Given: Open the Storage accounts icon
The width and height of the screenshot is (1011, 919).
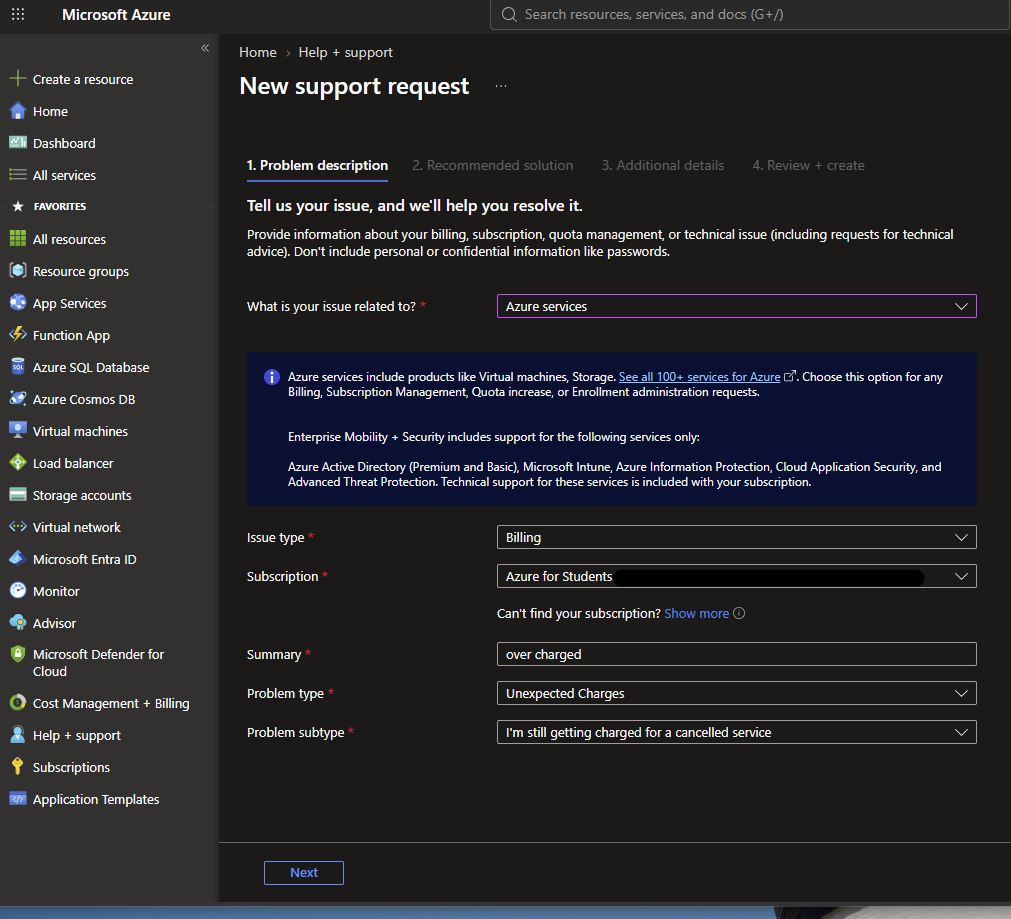Looking at the screenshot, I should (18, 495).
